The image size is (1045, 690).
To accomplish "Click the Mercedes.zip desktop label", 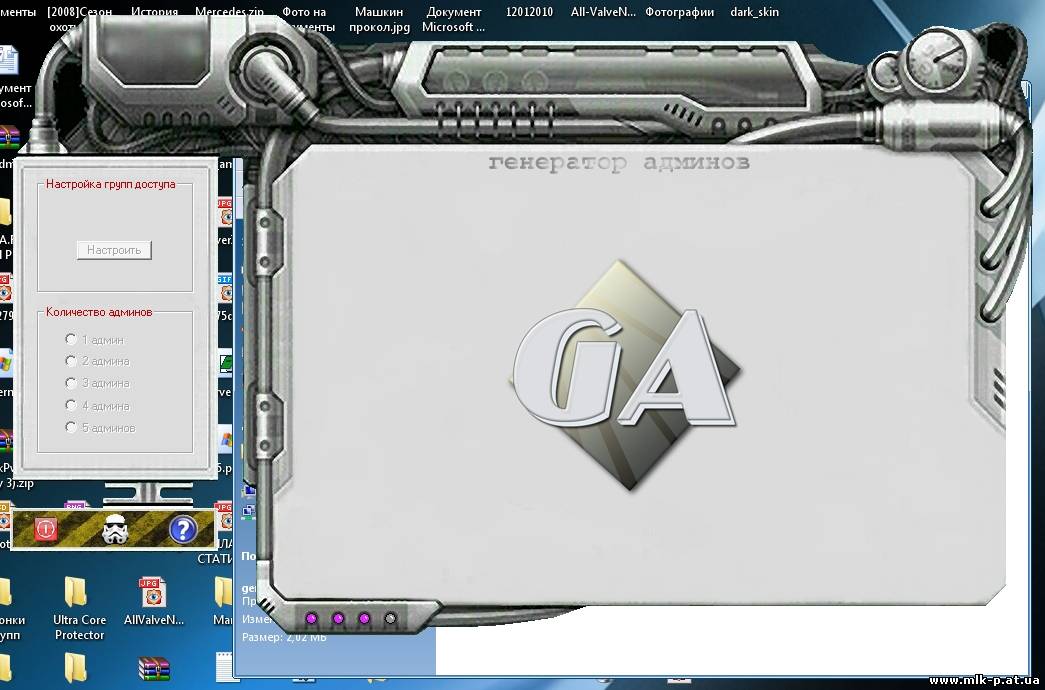I will tap(229, 12).
